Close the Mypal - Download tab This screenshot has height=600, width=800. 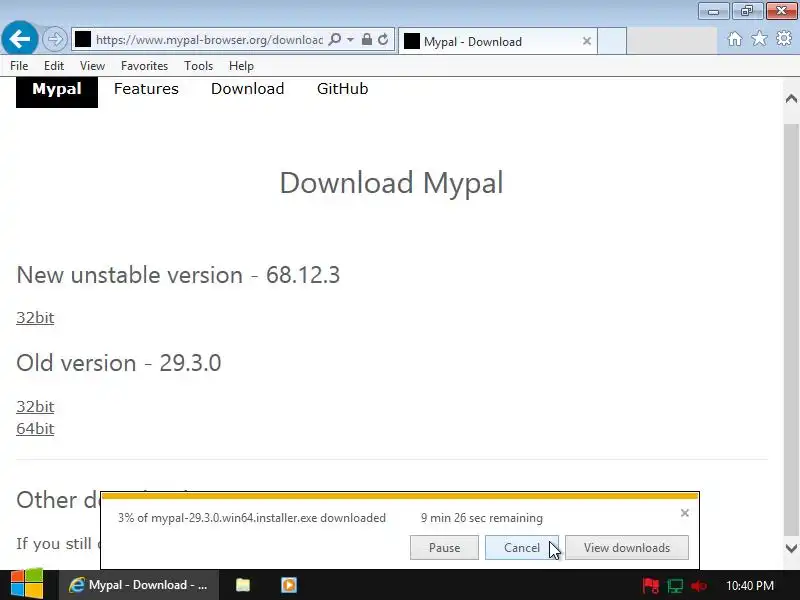coord(587,41)
